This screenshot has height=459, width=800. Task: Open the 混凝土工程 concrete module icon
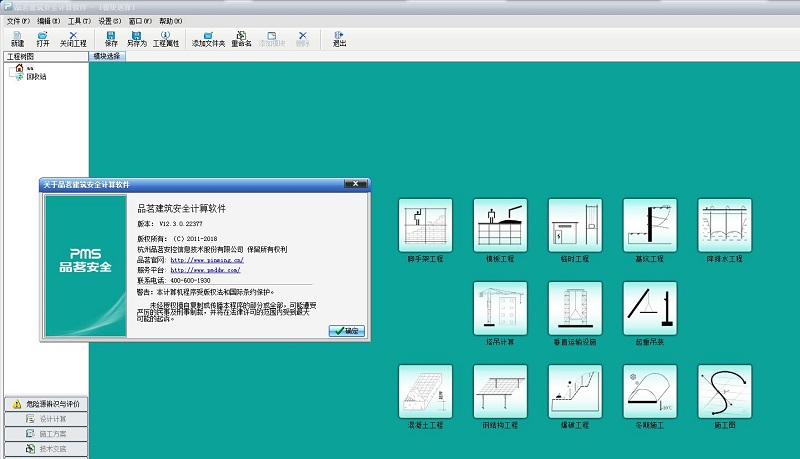coord(425,391)
